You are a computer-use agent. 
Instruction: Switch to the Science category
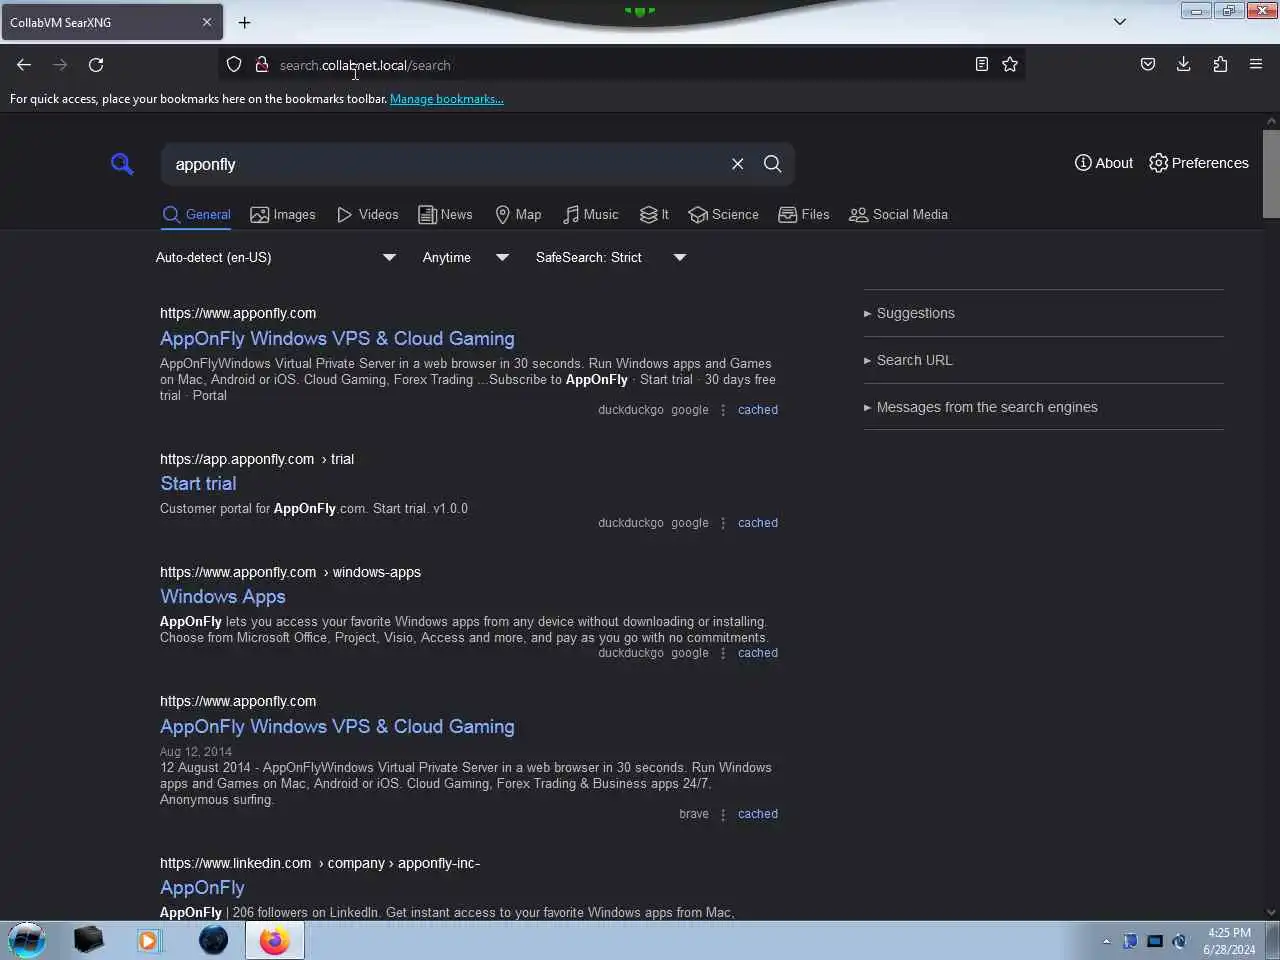723,215
